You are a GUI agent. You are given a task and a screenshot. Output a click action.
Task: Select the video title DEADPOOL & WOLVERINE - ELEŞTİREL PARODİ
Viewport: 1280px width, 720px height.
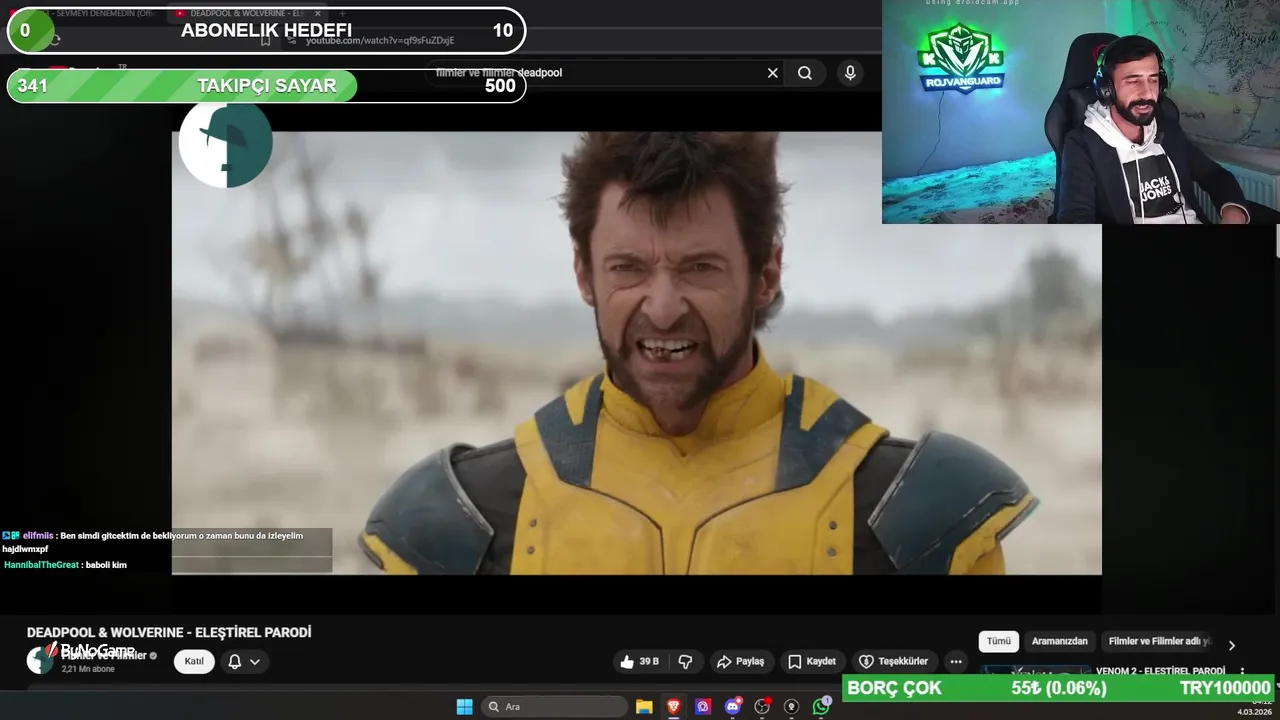point(169,633)
